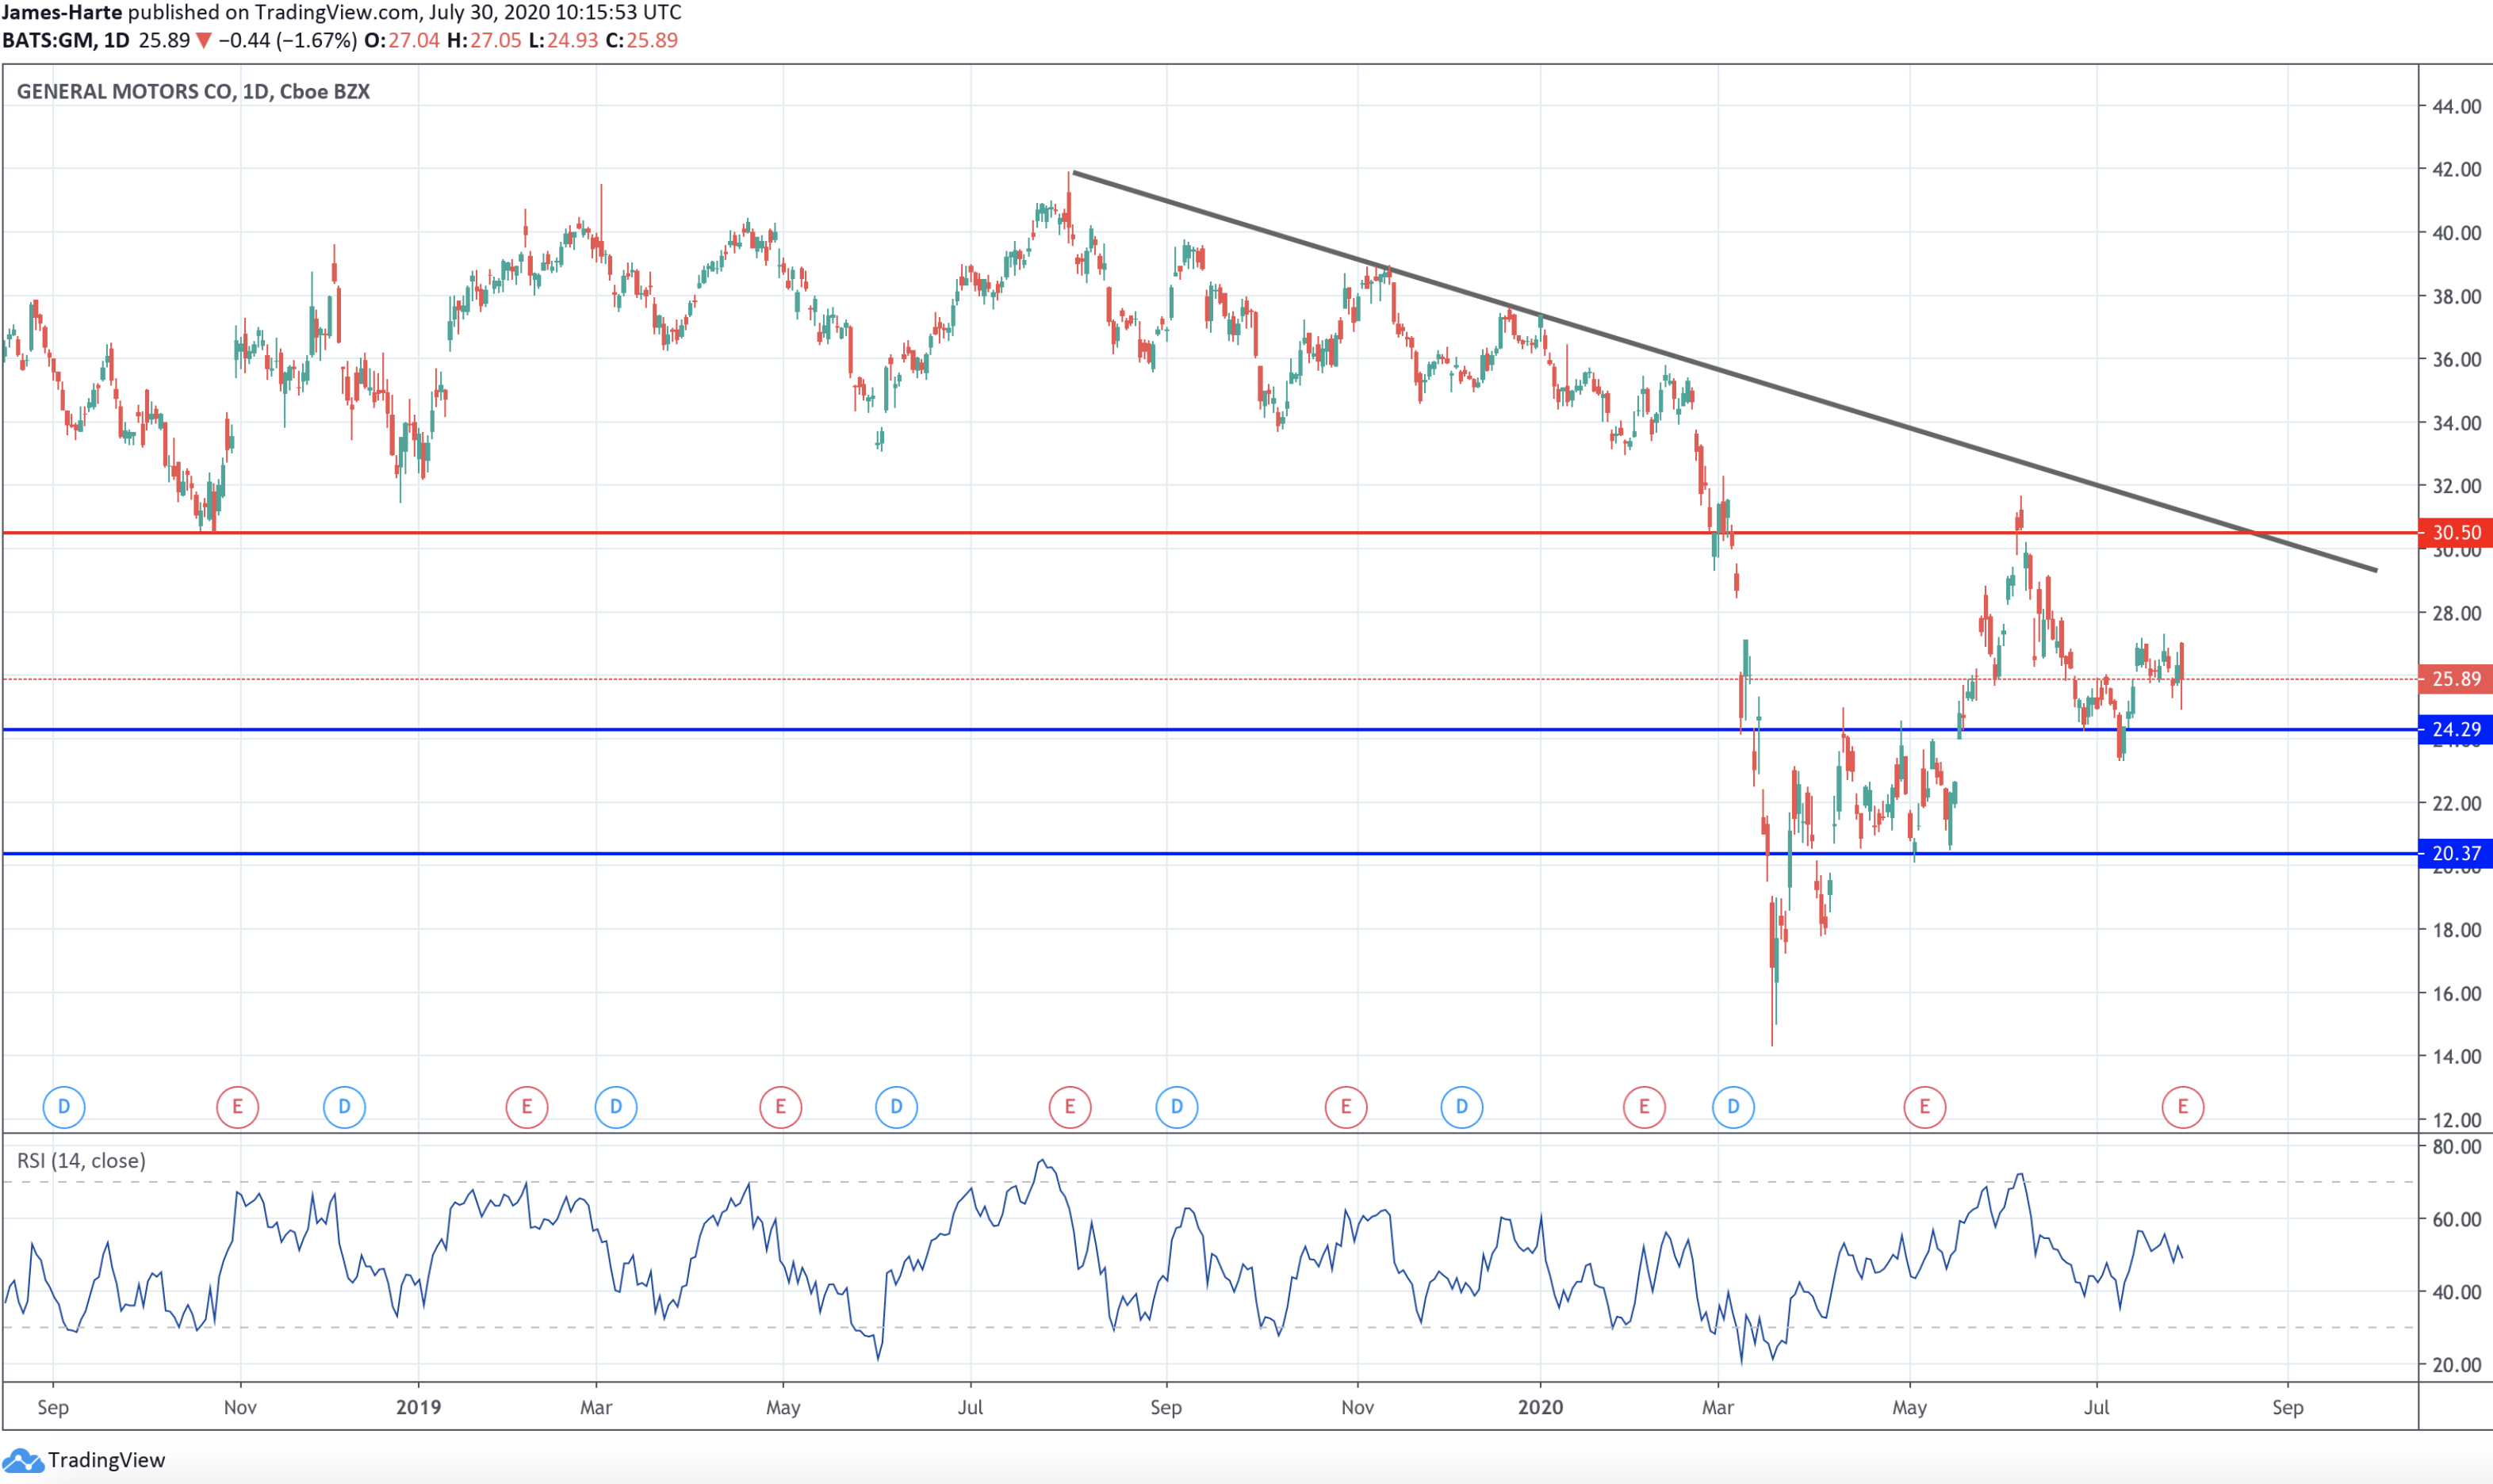The height and width of the screenshot is (1484, 2493).
Task: Click the dividend D marker above Mar 2019
Action: (x=616, y=1107)
